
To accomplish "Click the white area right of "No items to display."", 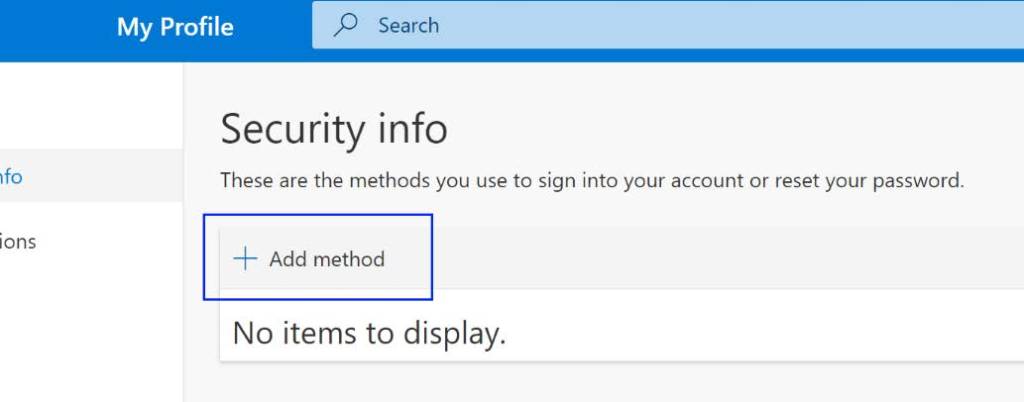I will click(x=764, y=333).
